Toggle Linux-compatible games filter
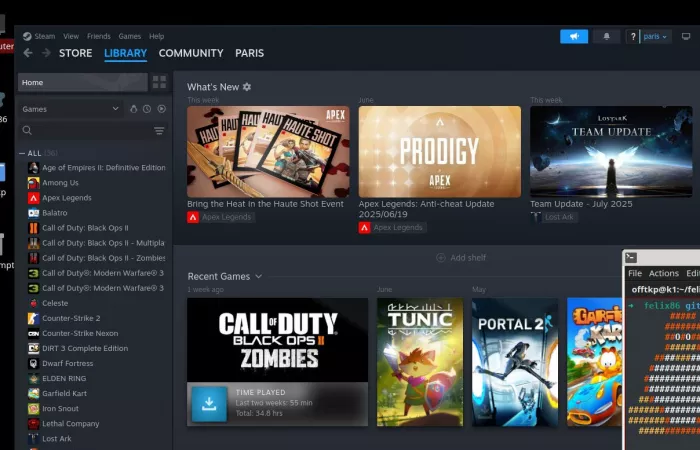 point(134,109)
